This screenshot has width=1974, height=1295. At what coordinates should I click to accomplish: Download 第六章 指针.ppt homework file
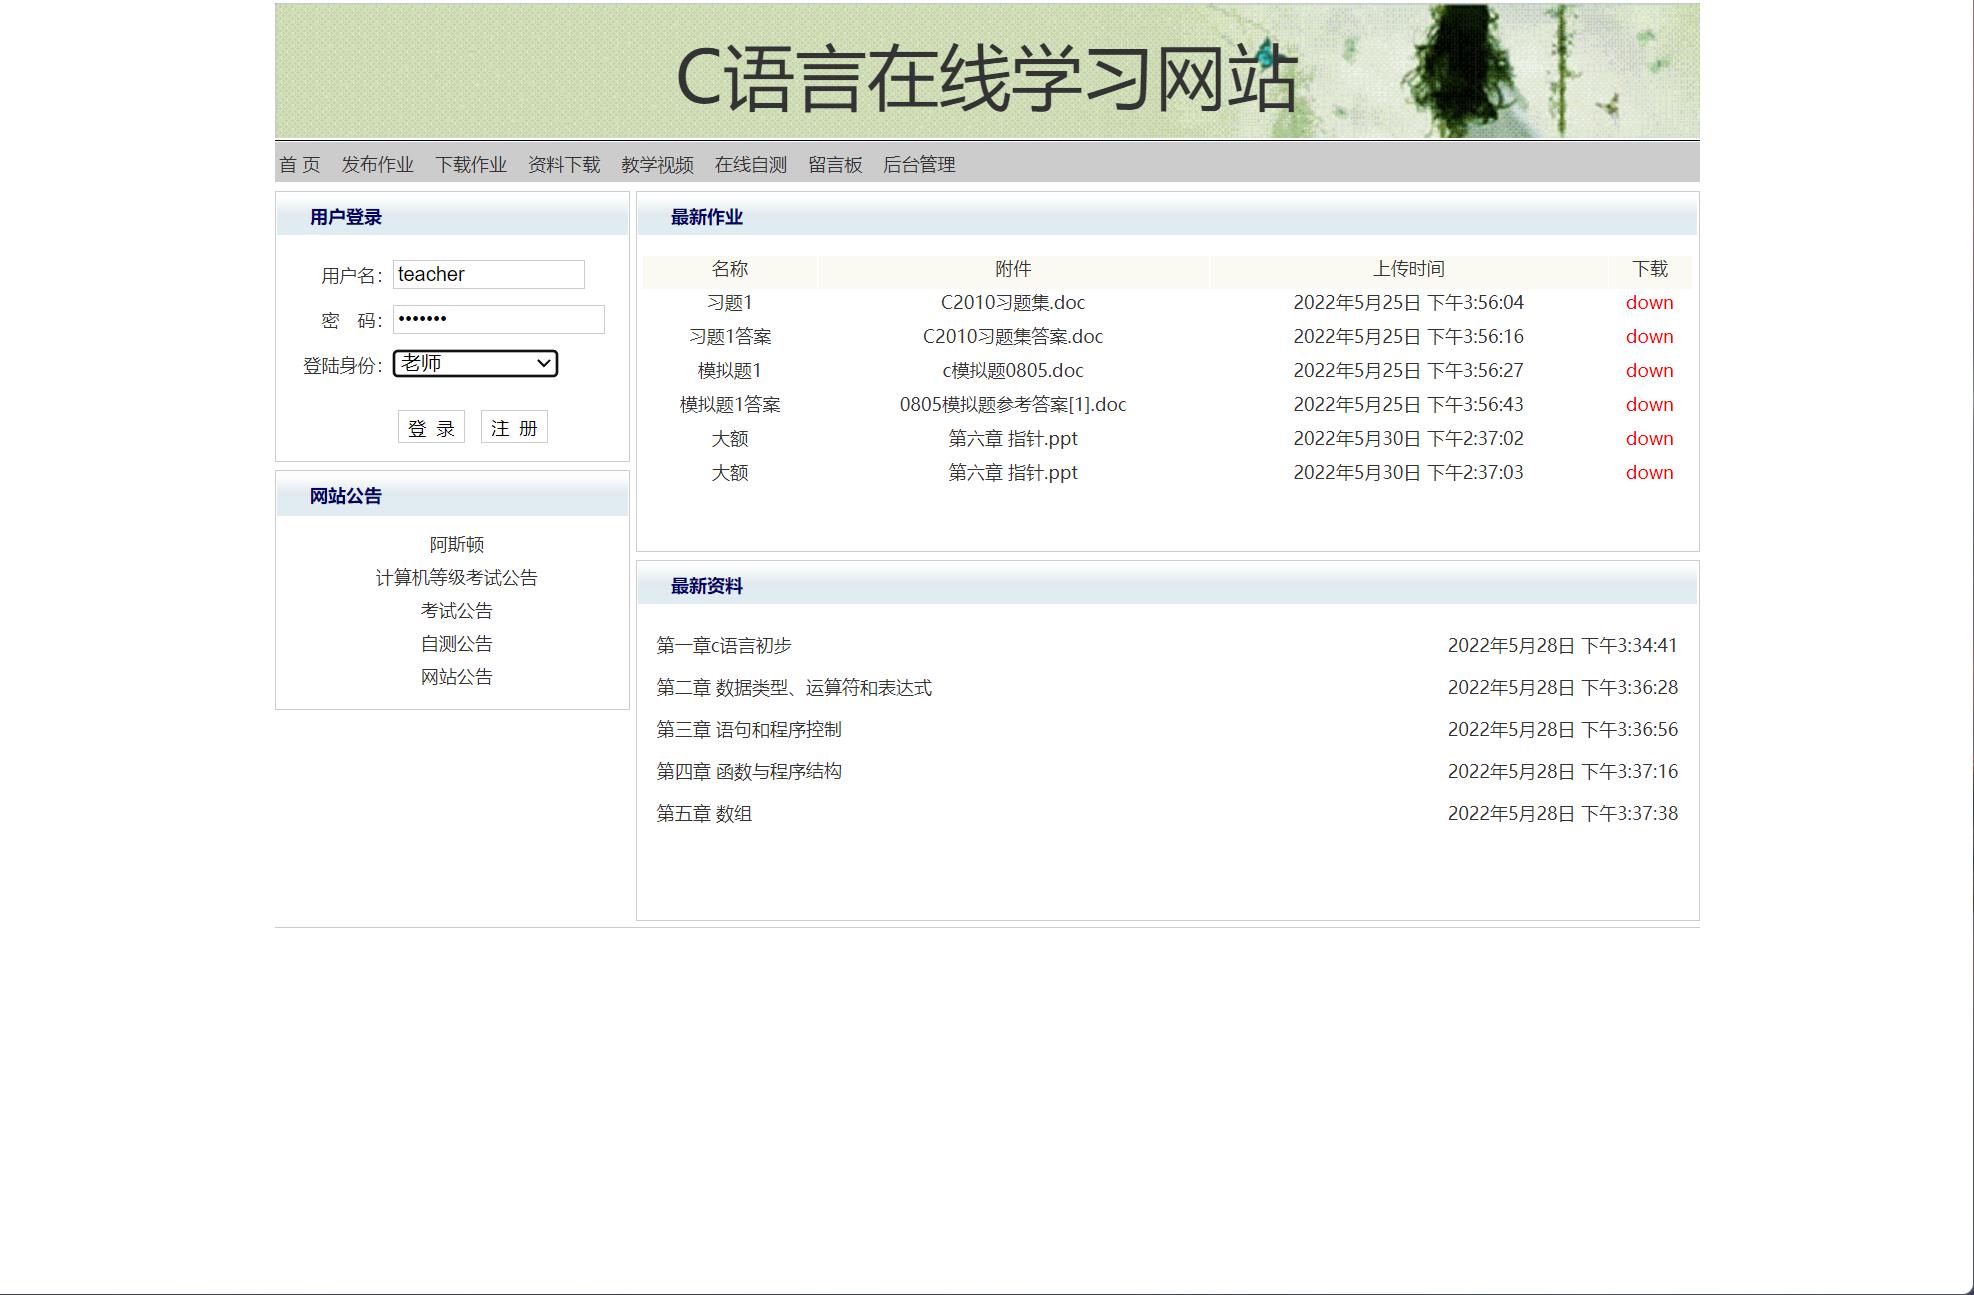1649,438
